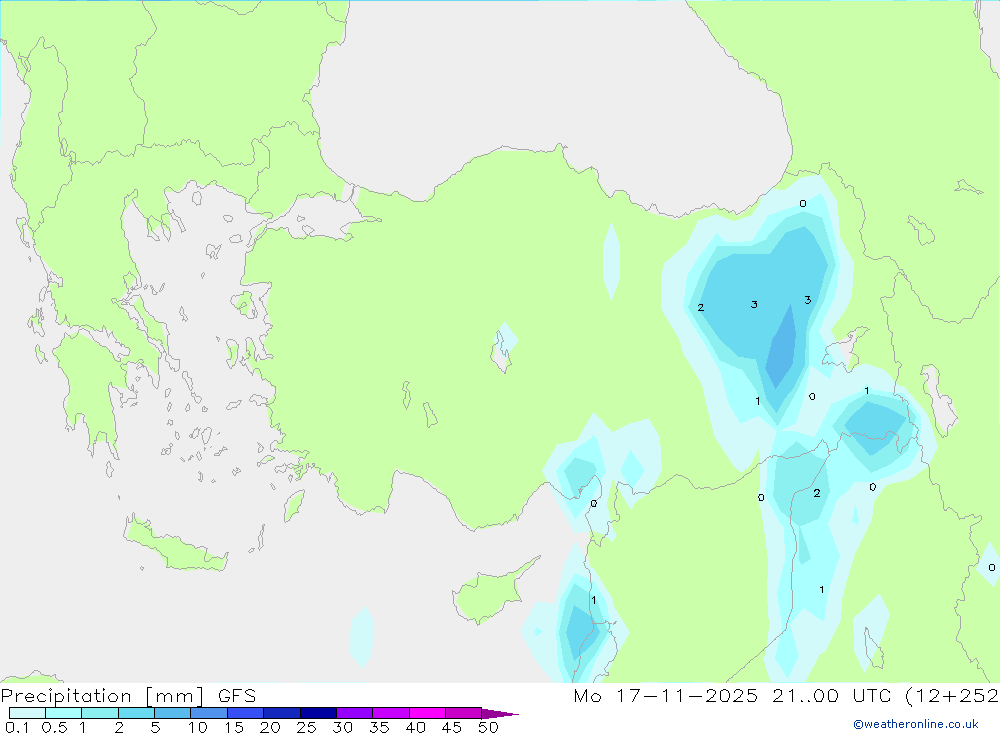Select the '10' legend scale label
The width and height of the screenshot is (1000, 733).
click(x=198, y=727)
